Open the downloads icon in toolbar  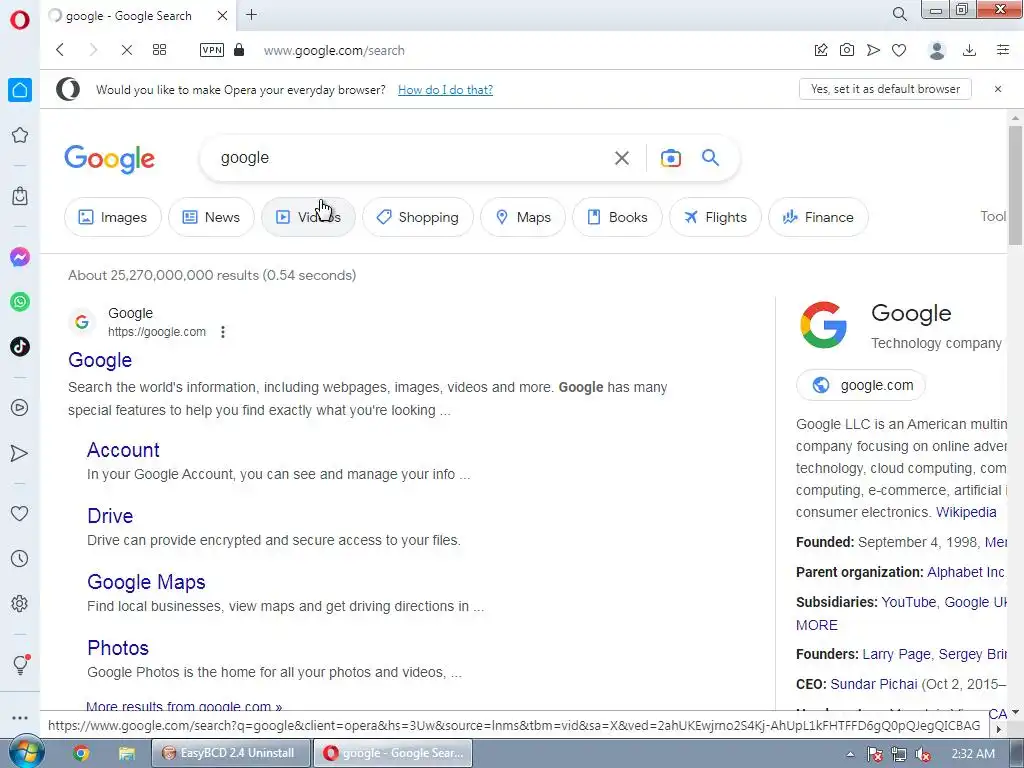(970, 50)
